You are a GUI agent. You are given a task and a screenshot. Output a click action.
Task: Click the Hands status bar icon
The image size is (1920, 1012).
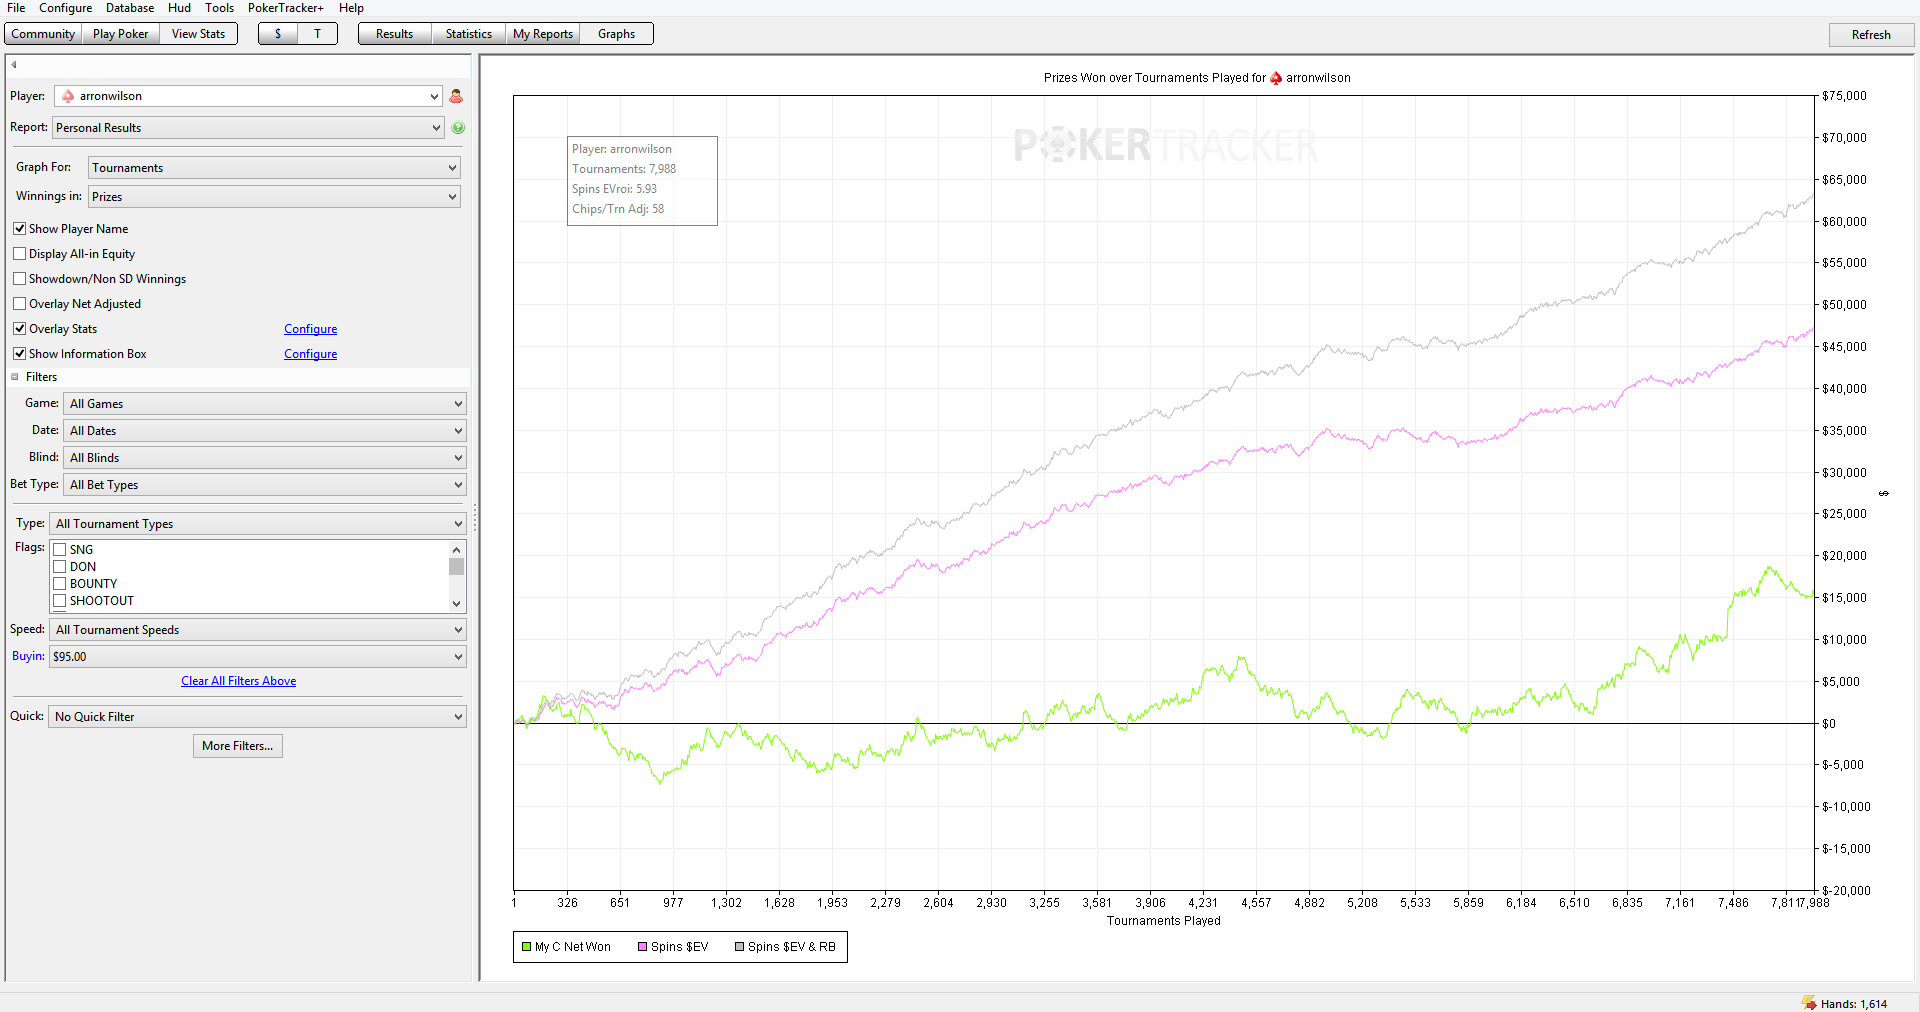(1809, 1003)
